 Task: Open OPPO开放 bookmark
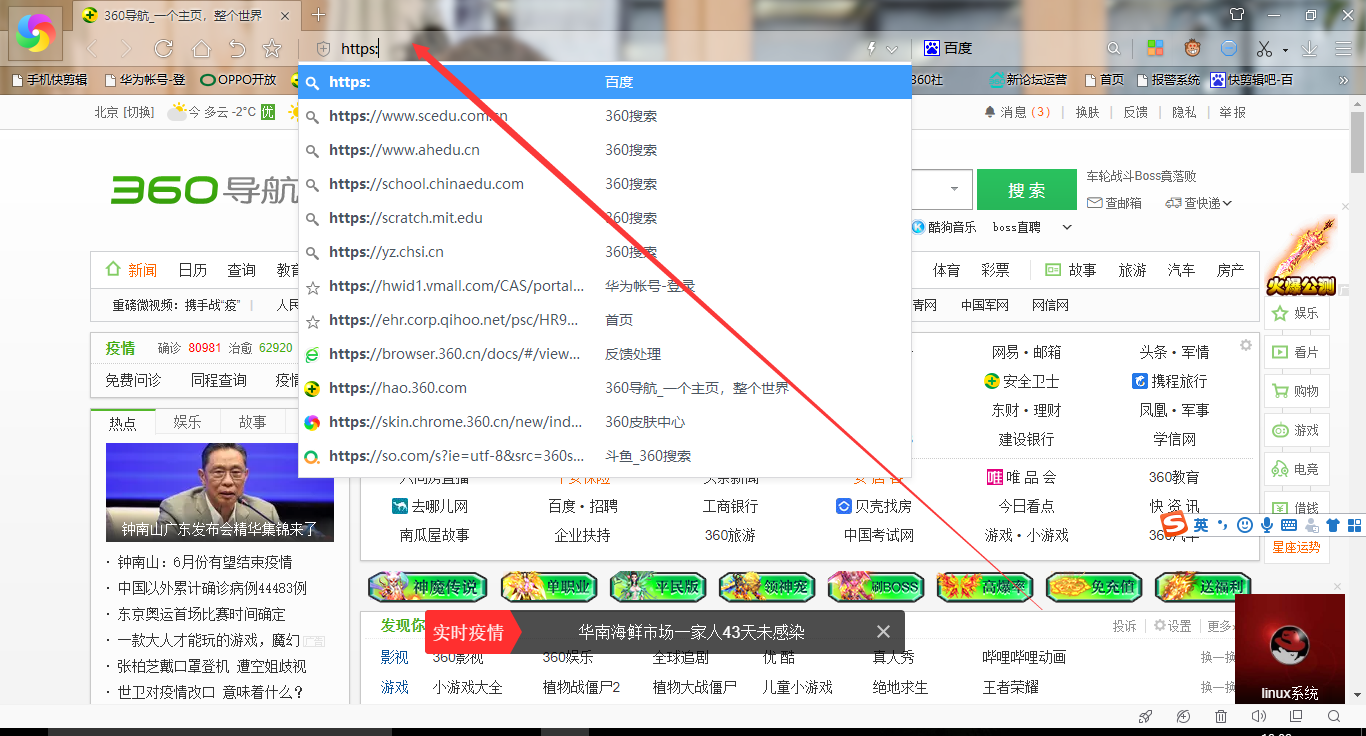(238, 80)
